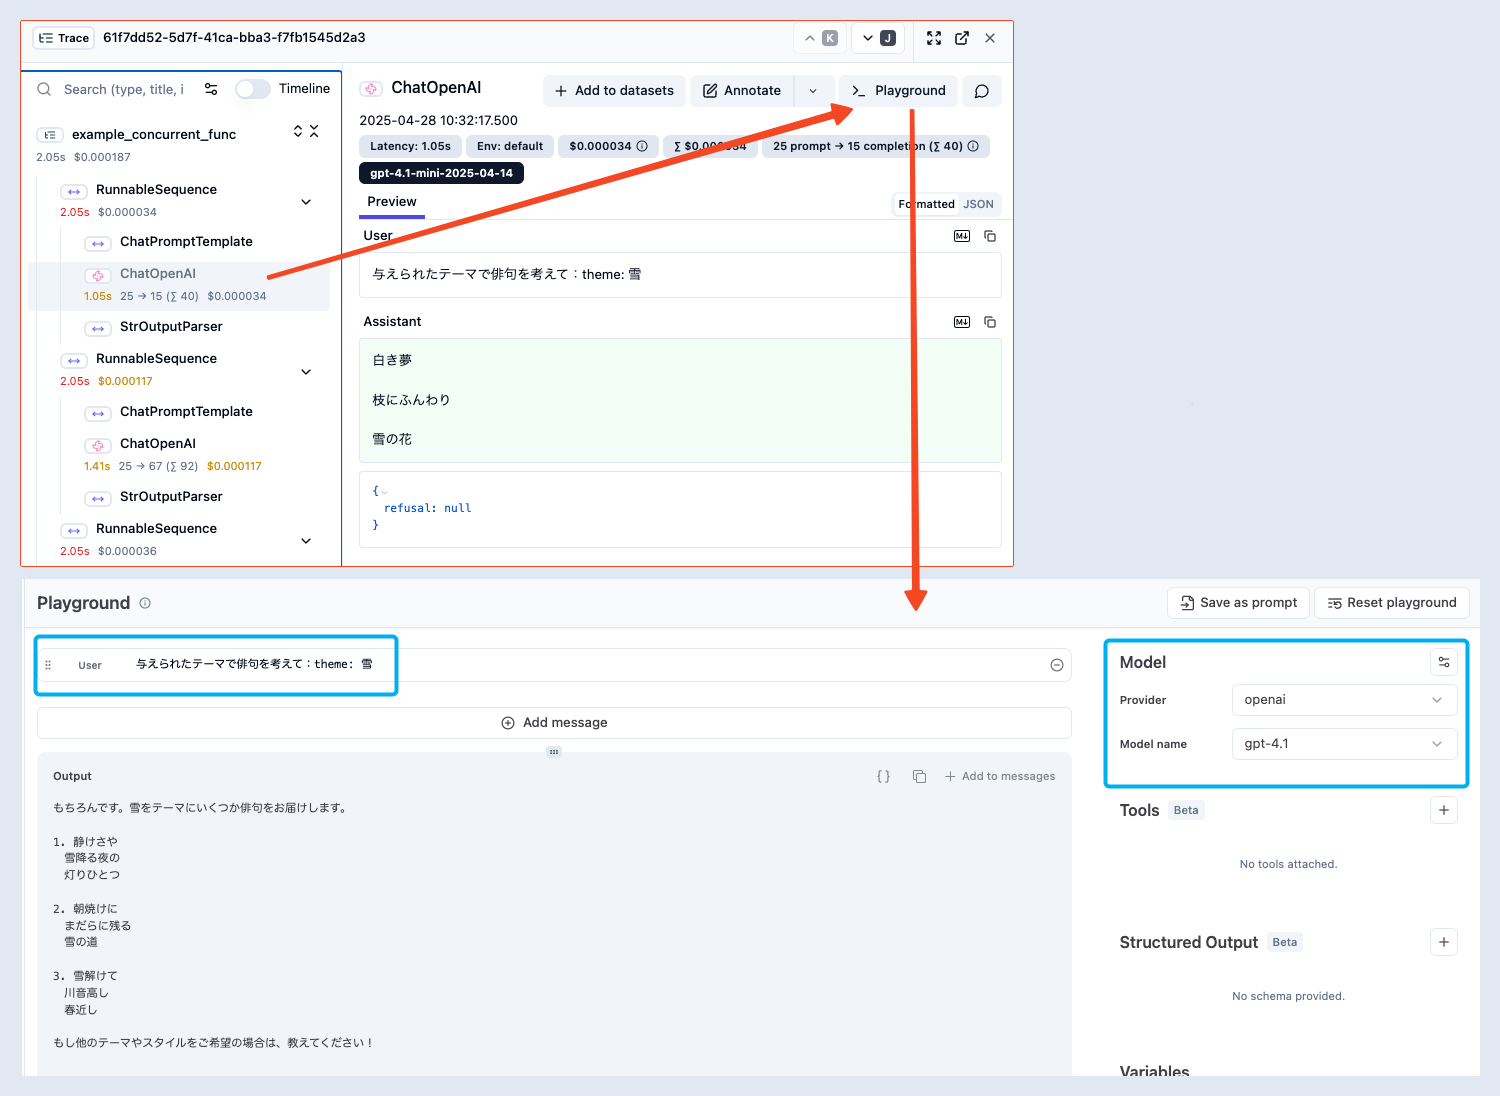Collapse the third RunnableSequence node at $0.000036

pyautogui.click(x=306, y=541)
